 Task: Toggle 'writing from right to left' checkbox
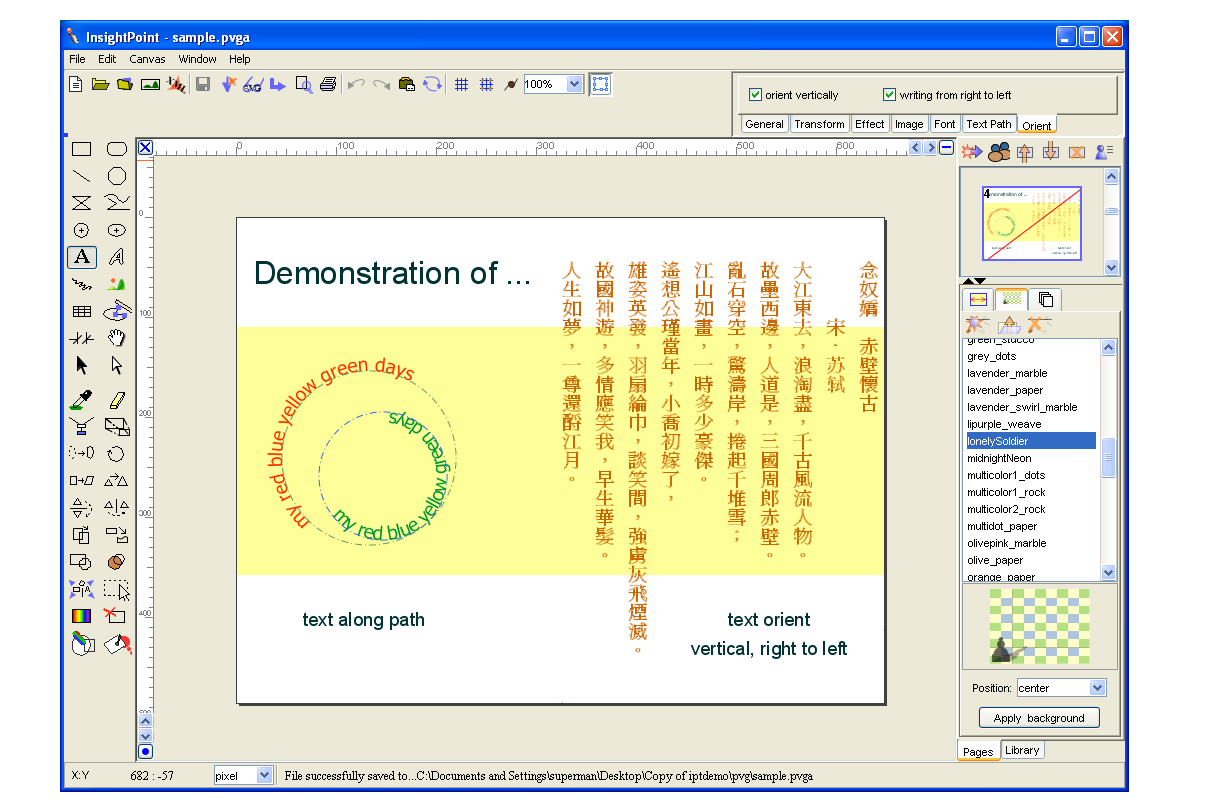tap(889, 95)
